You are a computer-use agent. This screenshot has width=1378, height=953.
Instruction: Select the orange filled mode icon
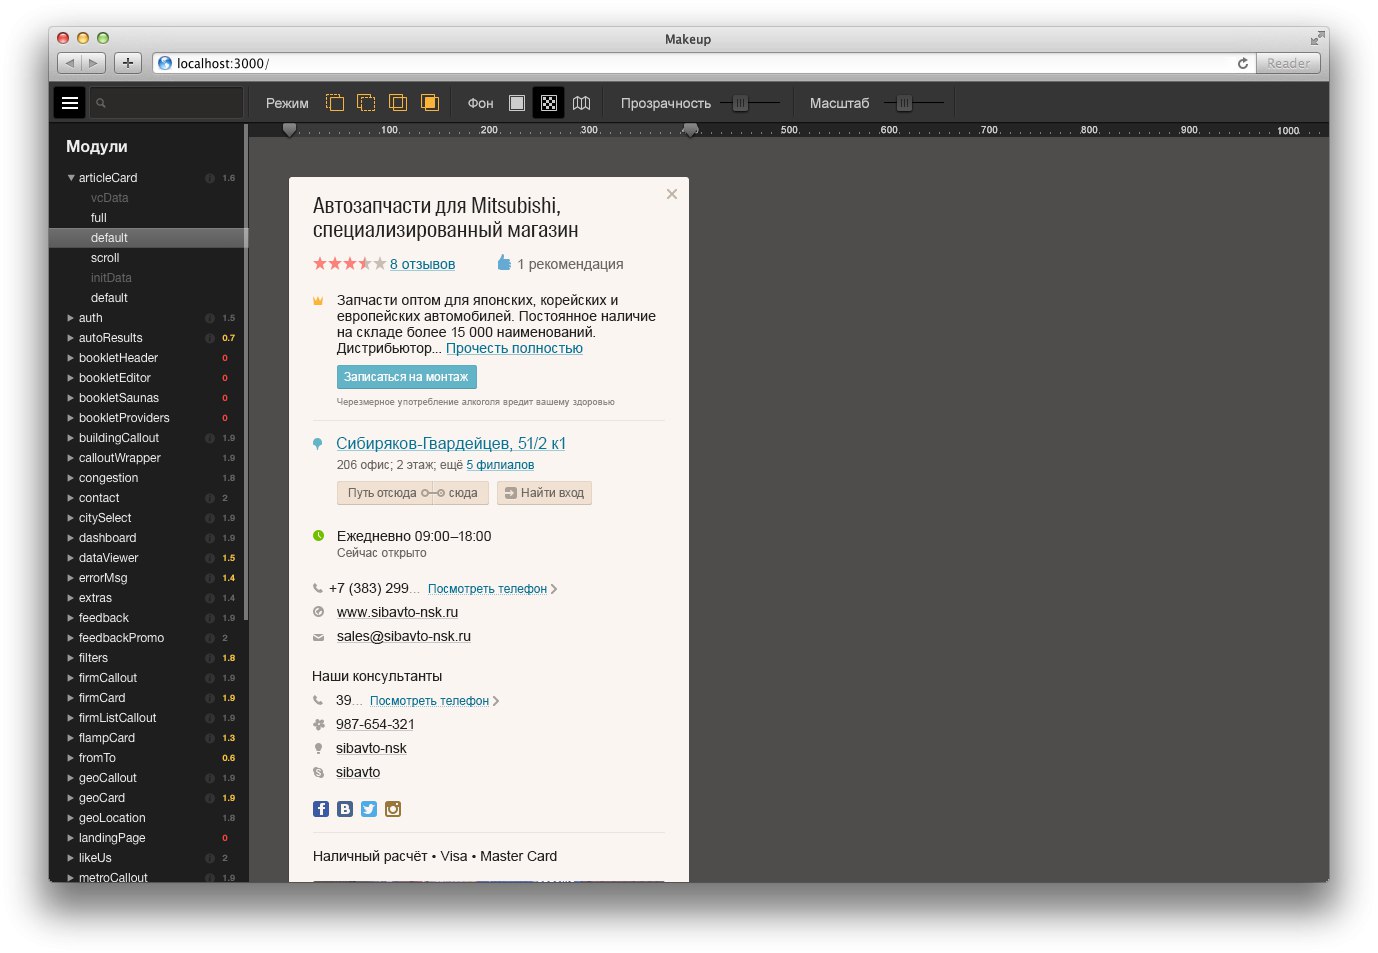[x=430, y=103]
